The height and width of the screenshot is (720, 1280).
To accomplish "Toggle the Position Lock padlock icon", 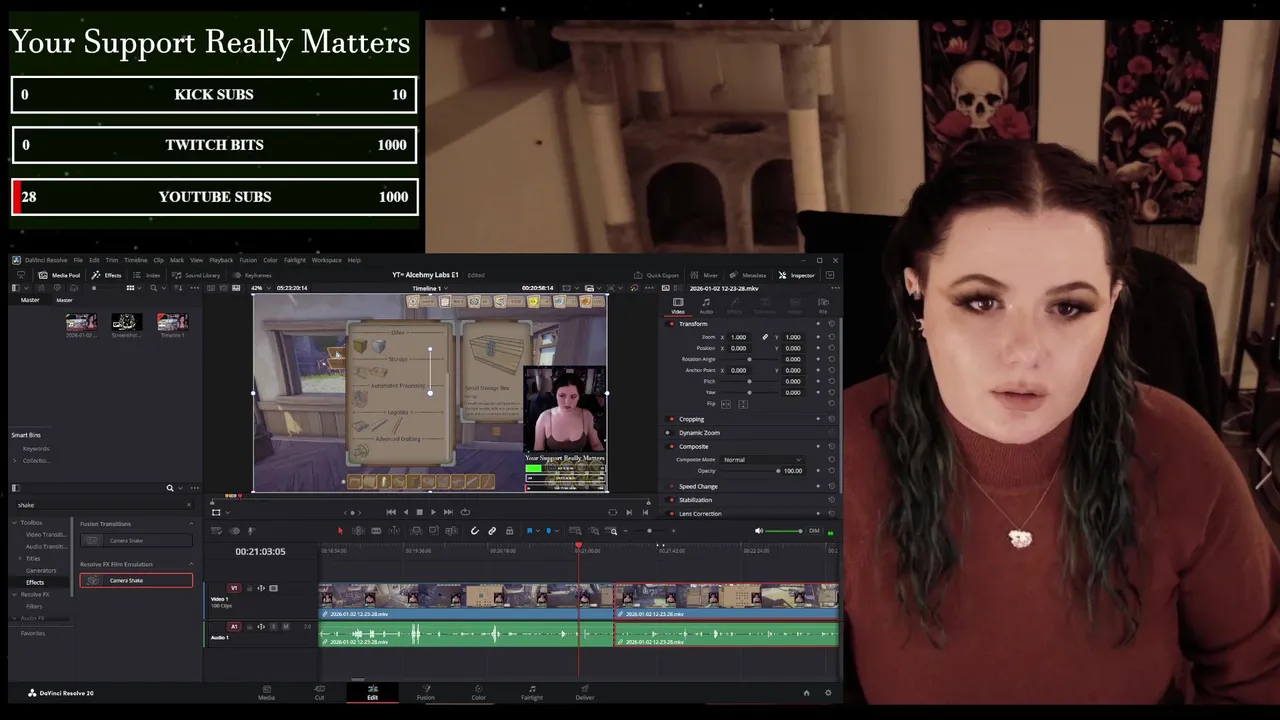I will (x=509, y=531).
